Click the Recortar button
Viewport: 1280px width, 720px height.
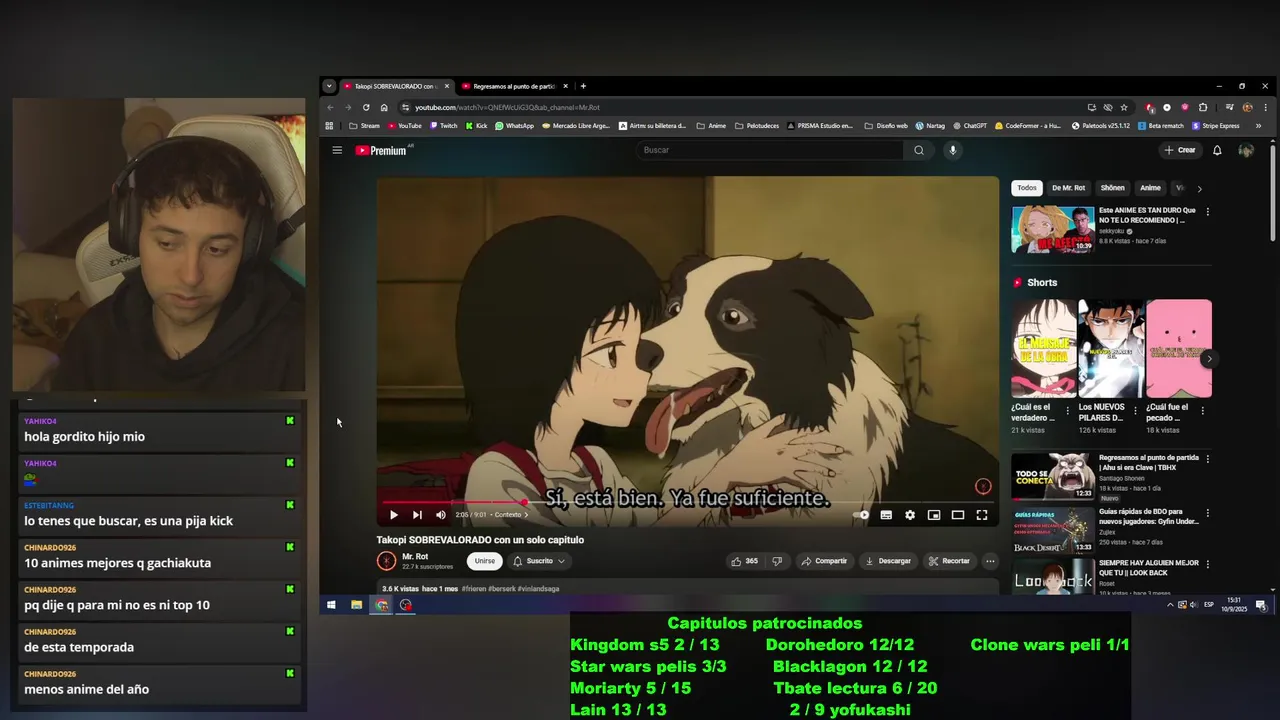[x=949, y=561]
